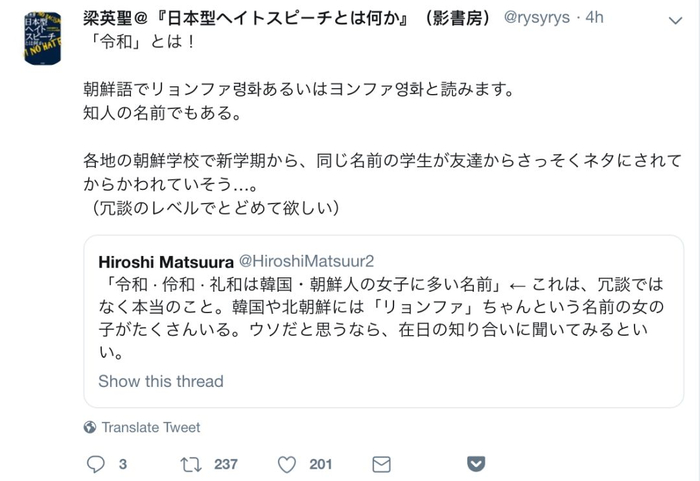The image size is (700, 481).
Task: Like the tweet with the heart icon
Action: [x=287, y=464]
